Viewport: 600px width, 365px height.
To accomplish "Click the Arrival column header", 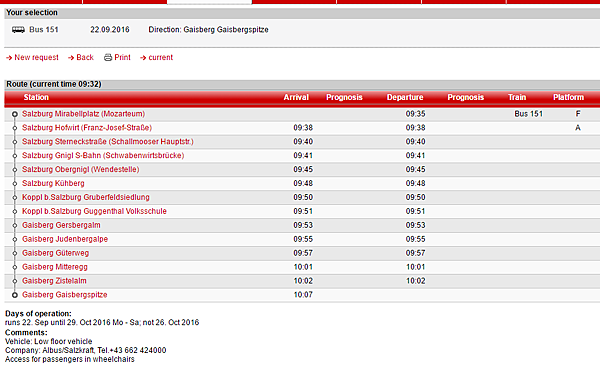I will click(x=296, y=97).
